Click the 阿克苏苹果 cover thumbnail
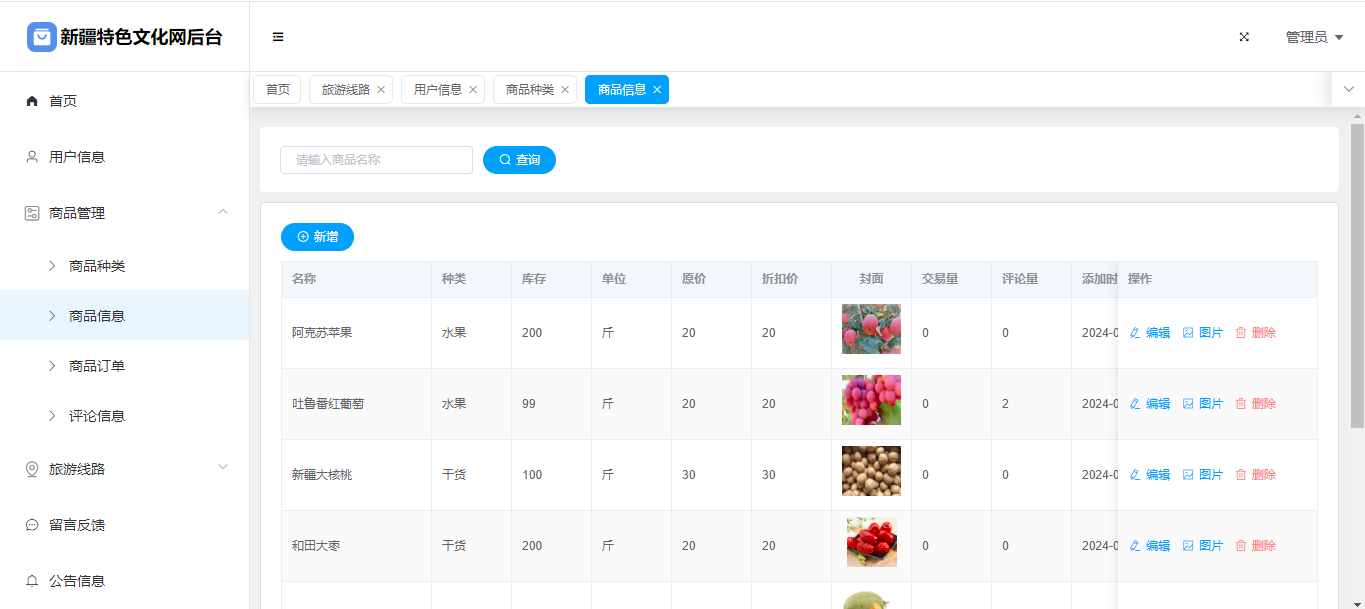The image size is (1365, 609). (x=871, y=329)
